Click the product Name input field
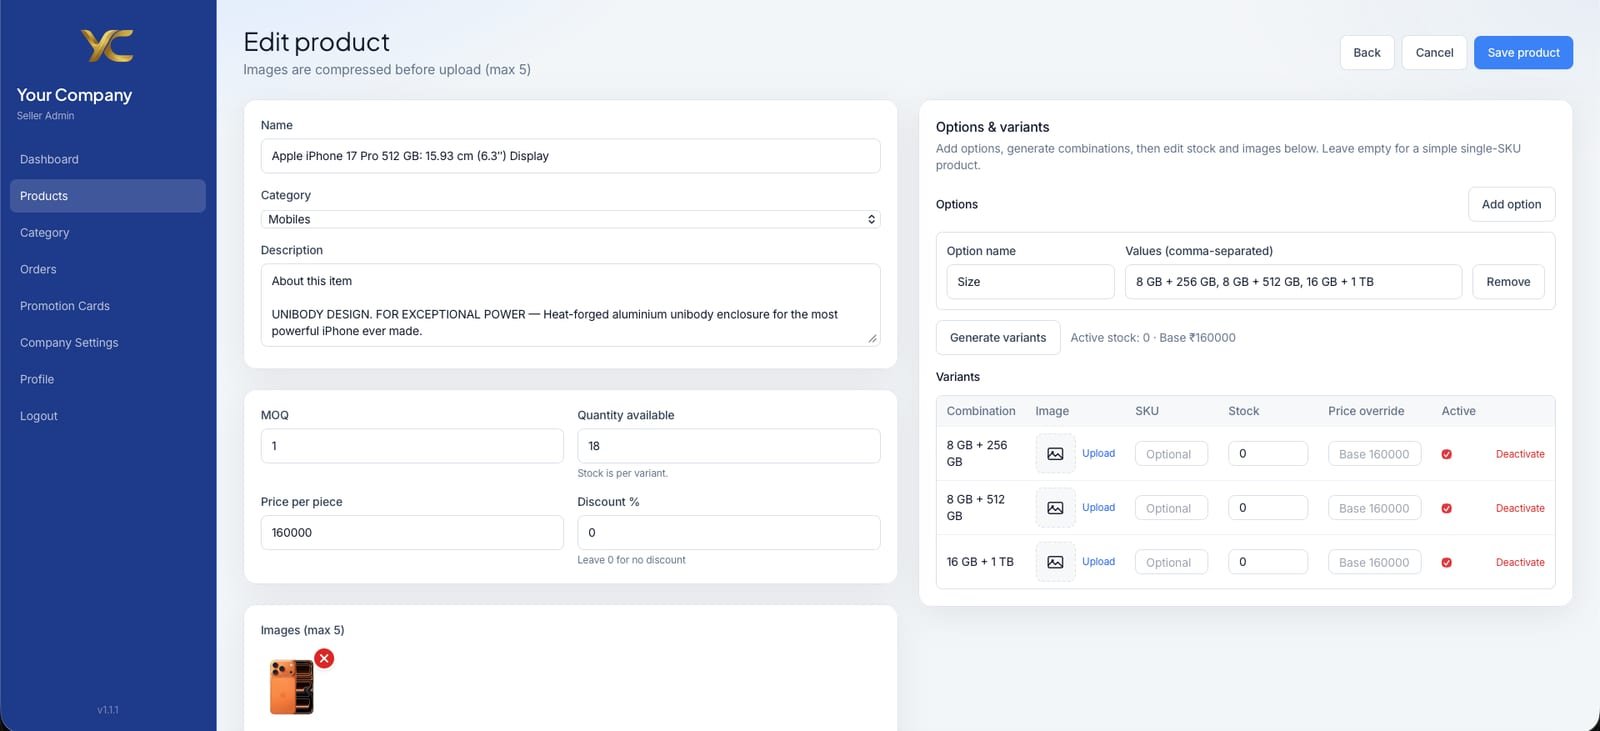This screenshot has width=1600, height=731. coord(570,156)
